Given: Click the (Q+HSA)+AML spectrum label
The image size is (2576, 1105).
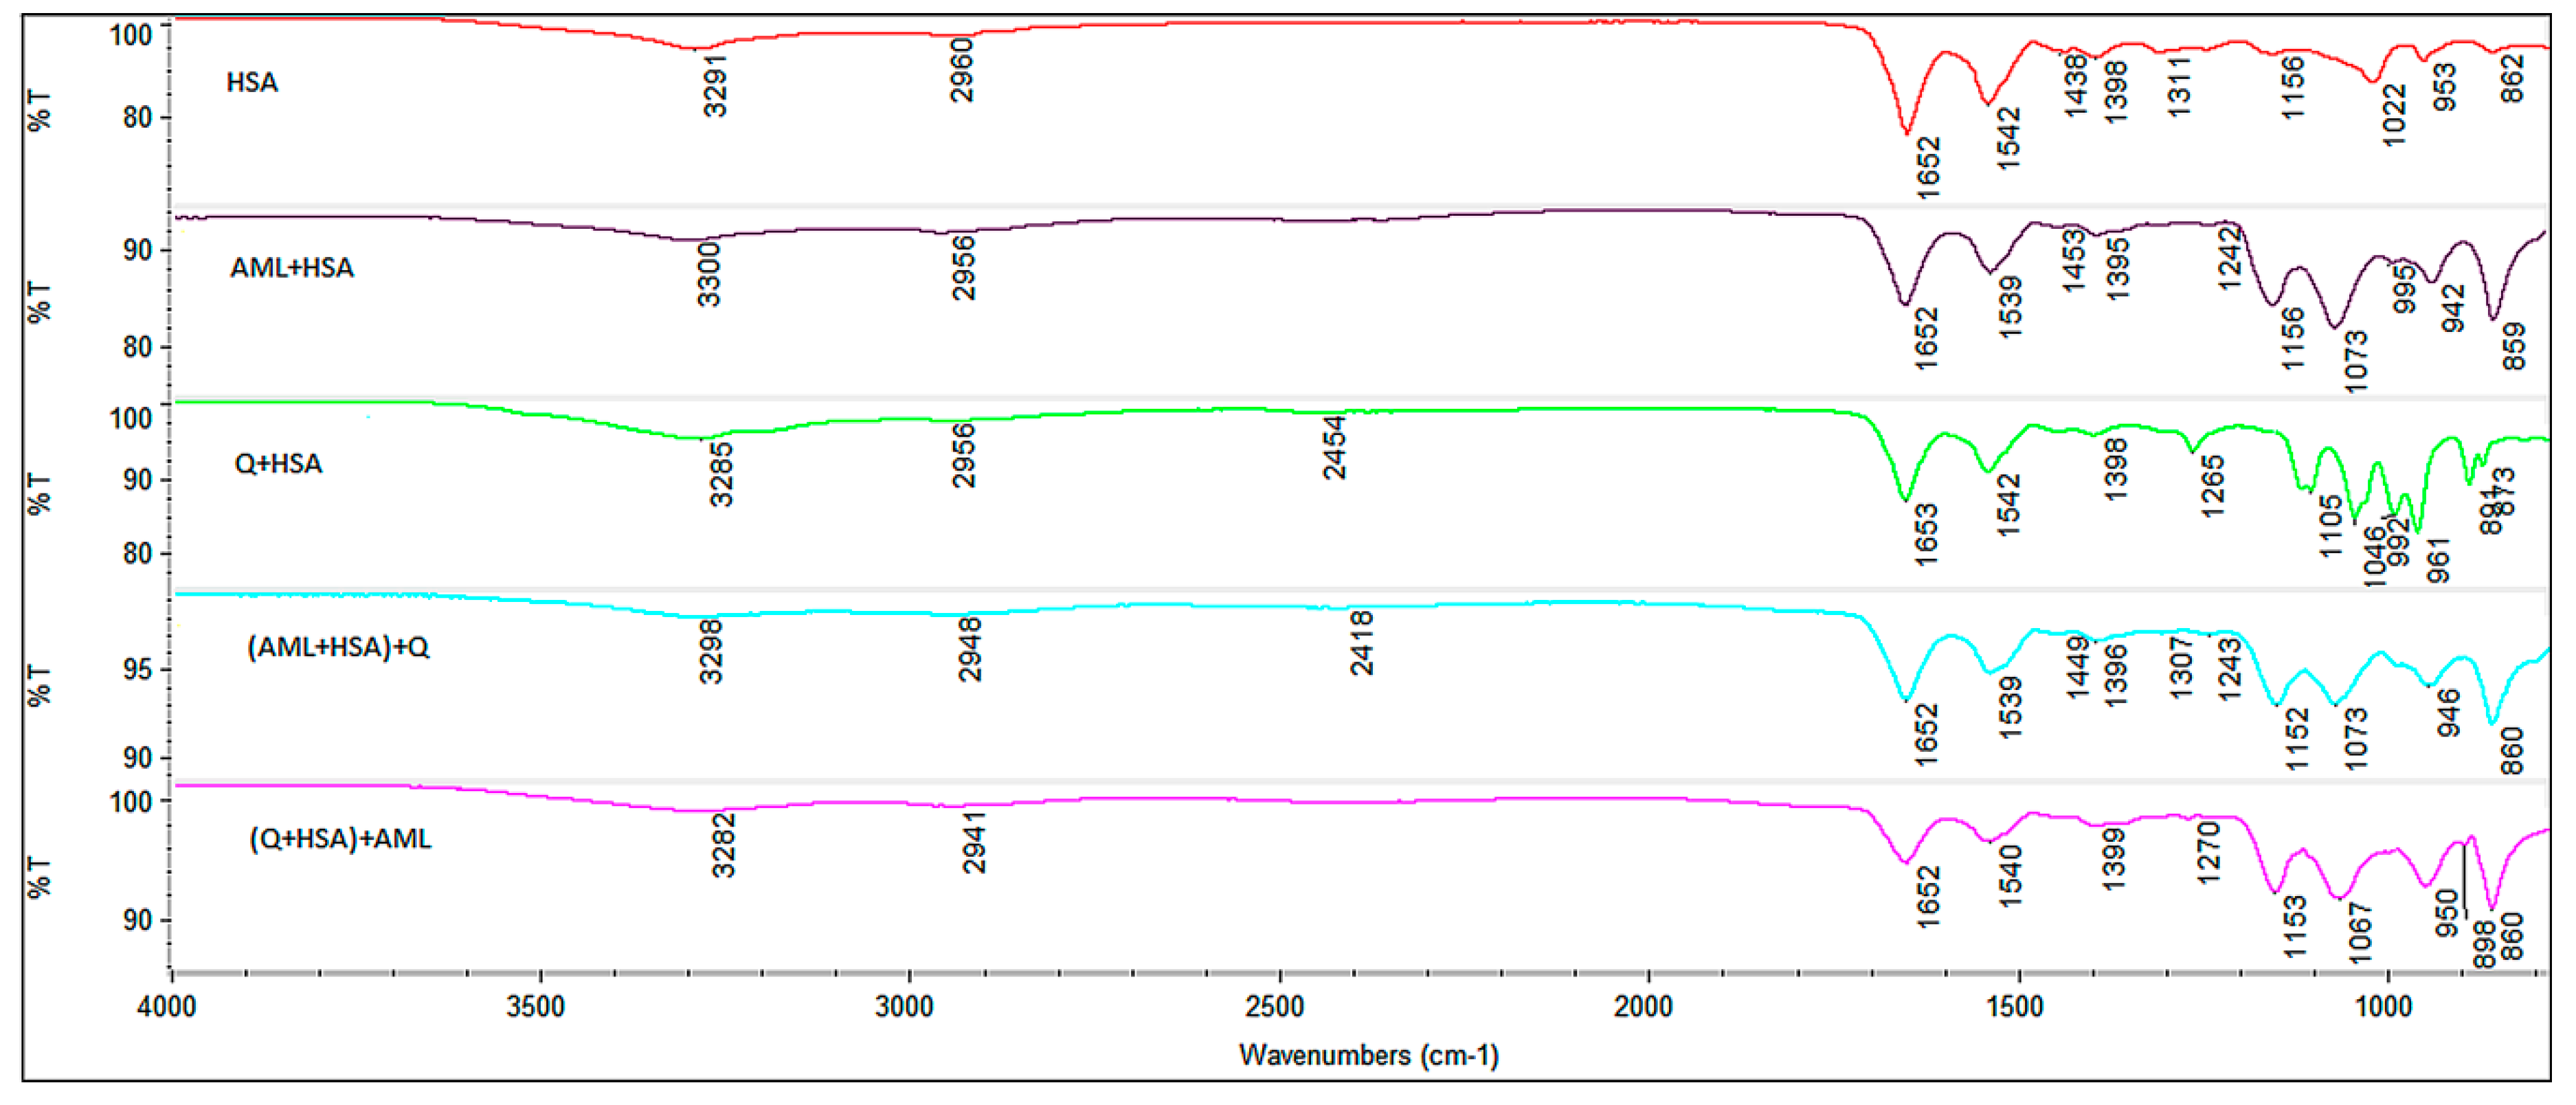Looking at the screenshot, I should [340, 839].
